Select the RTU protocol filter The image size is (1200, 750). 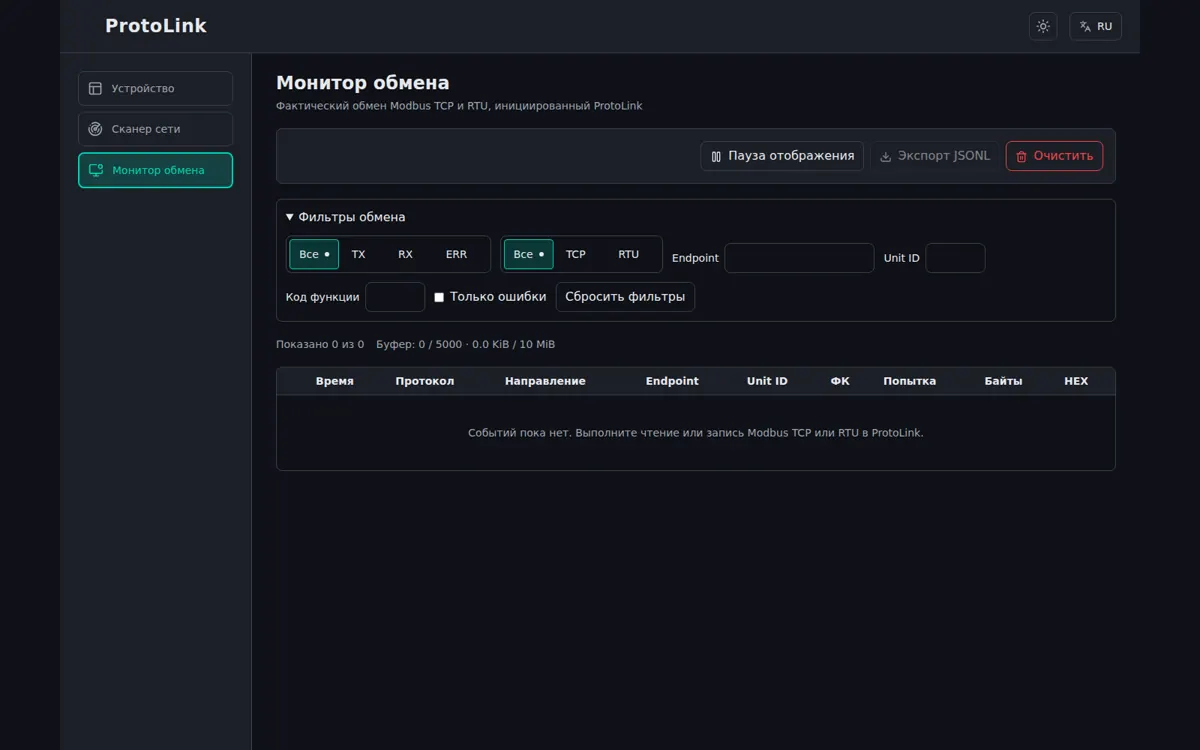pos(628,254)
